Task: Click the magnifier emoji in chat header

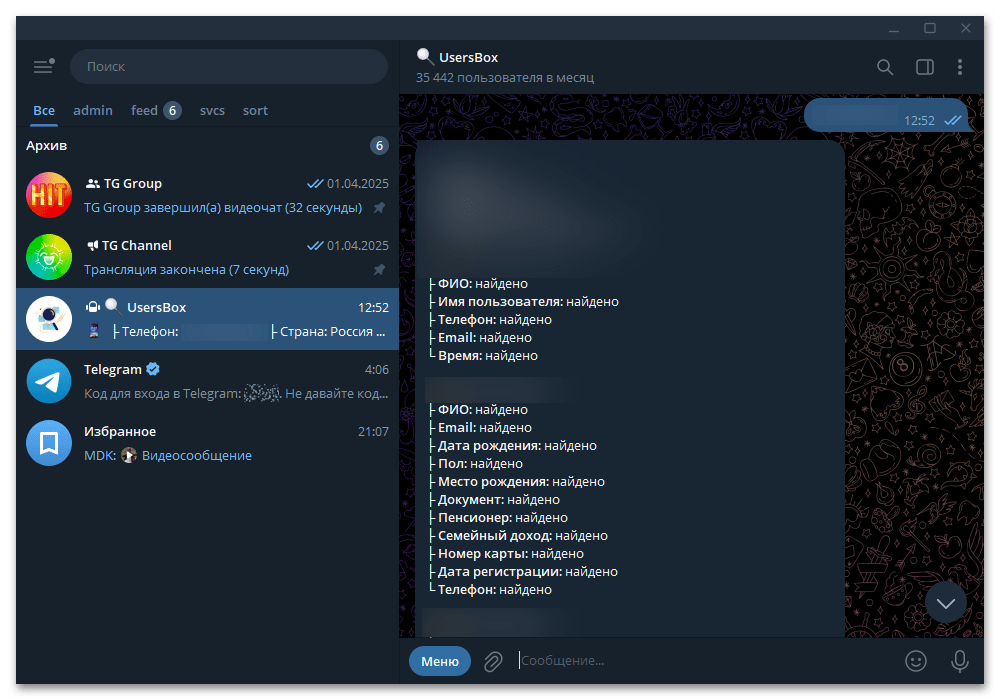Action: coord(425,56)
